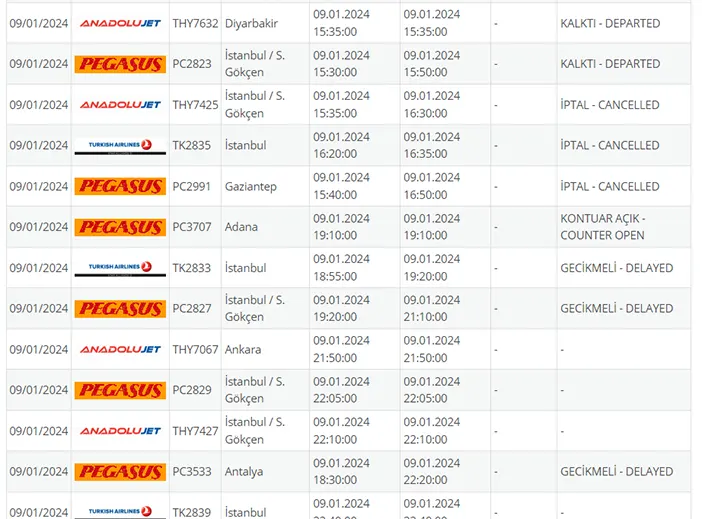Click the KALKTI - DEPARTED status for THY7632
This screenshot has width=702, height=519.
coord(610,23)
